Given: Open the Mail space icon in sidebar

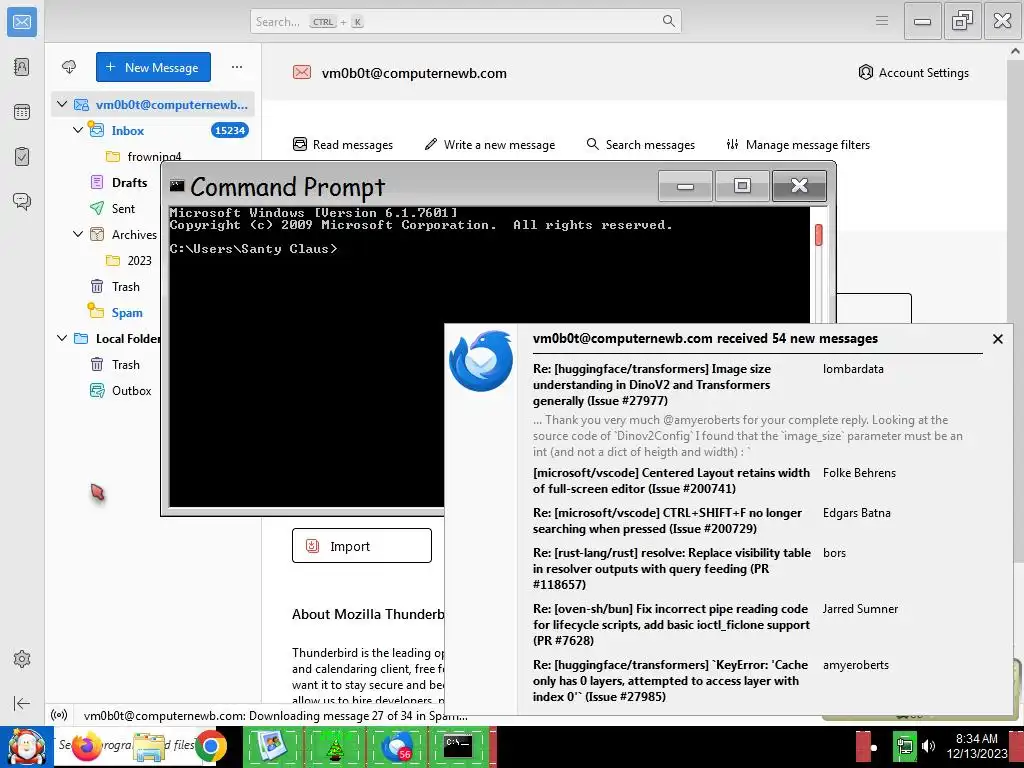Looking at the screenshot, I should pos(22,22).
